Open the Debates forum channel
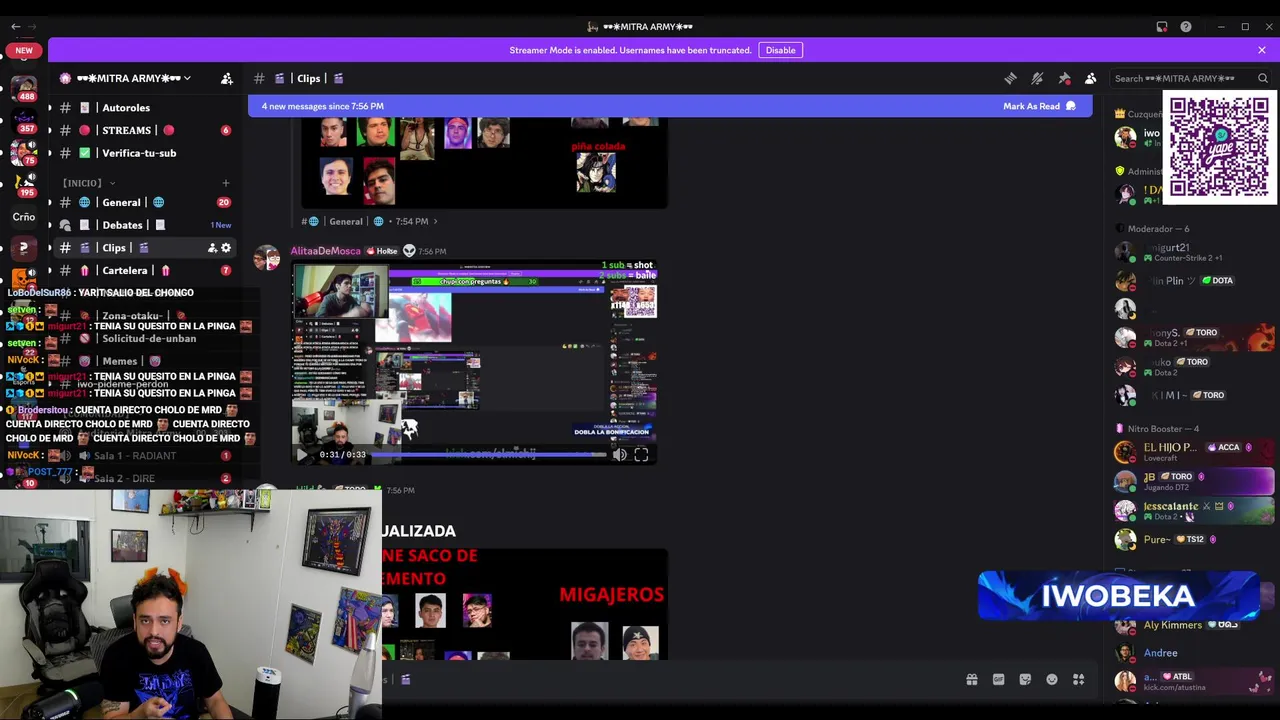The image size is (1280, 720). [x=140, y=225]
